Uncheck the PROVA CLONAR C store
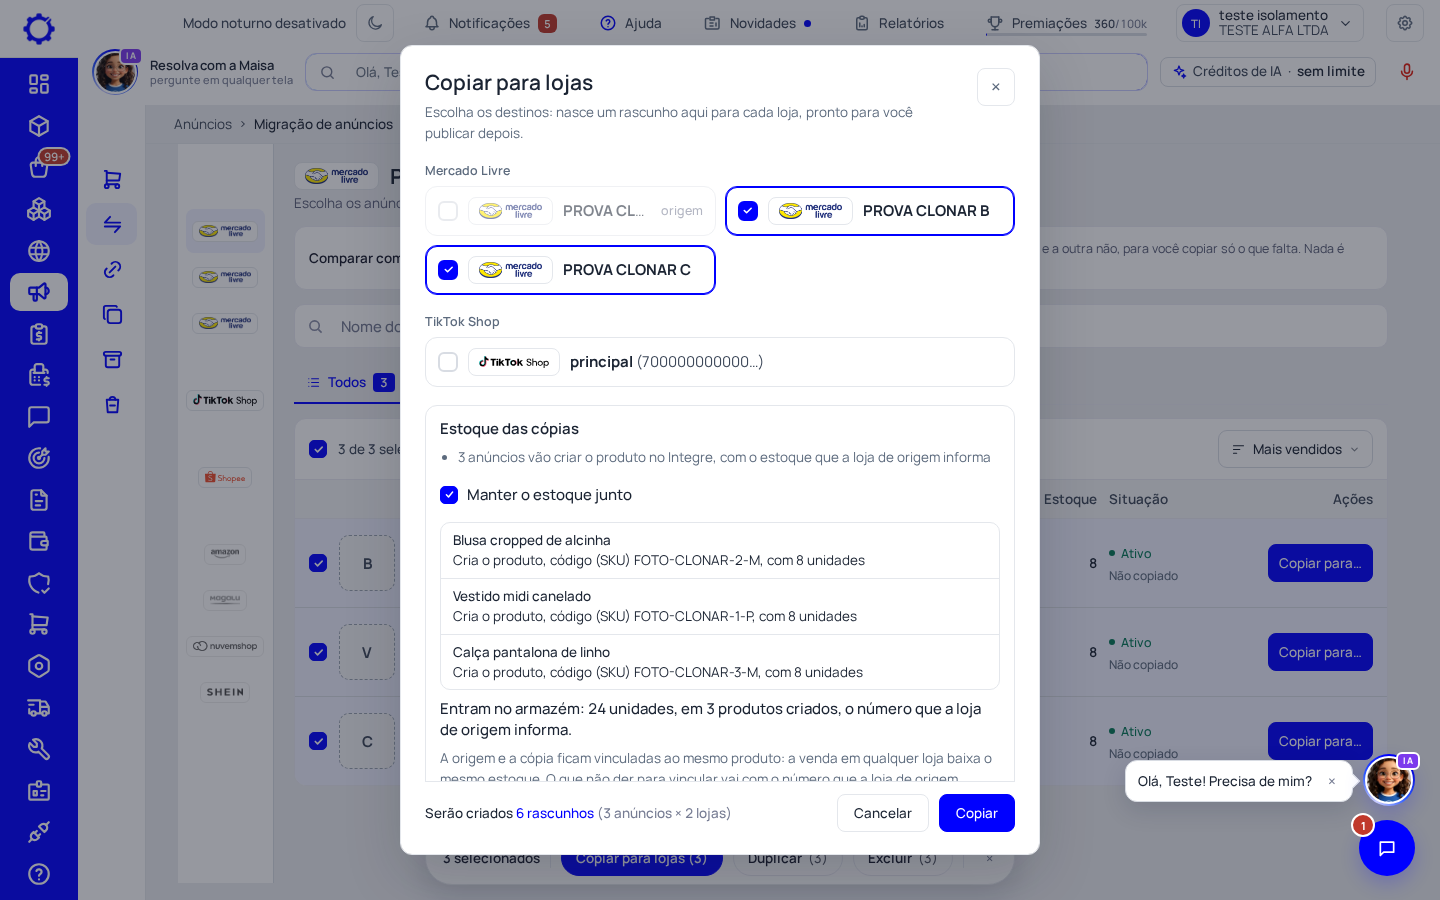 (x=448, y=270)
